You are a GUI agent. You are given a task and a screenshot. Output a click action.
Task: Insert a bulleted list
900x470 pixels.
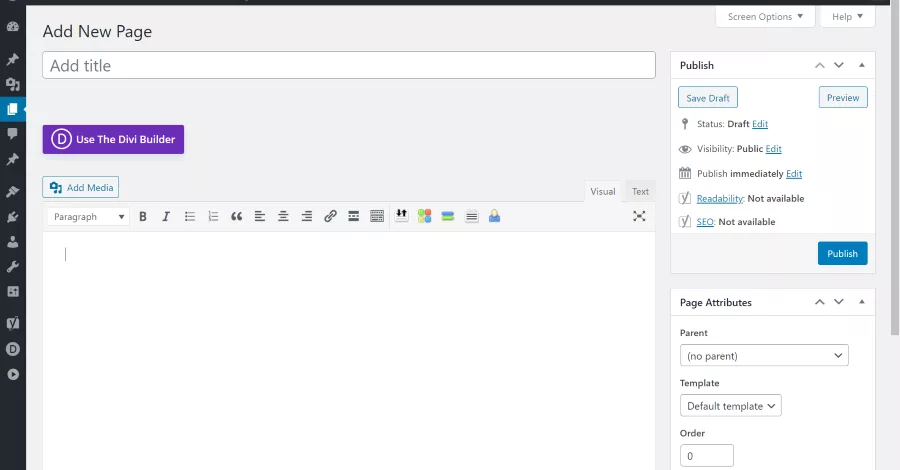190,216
